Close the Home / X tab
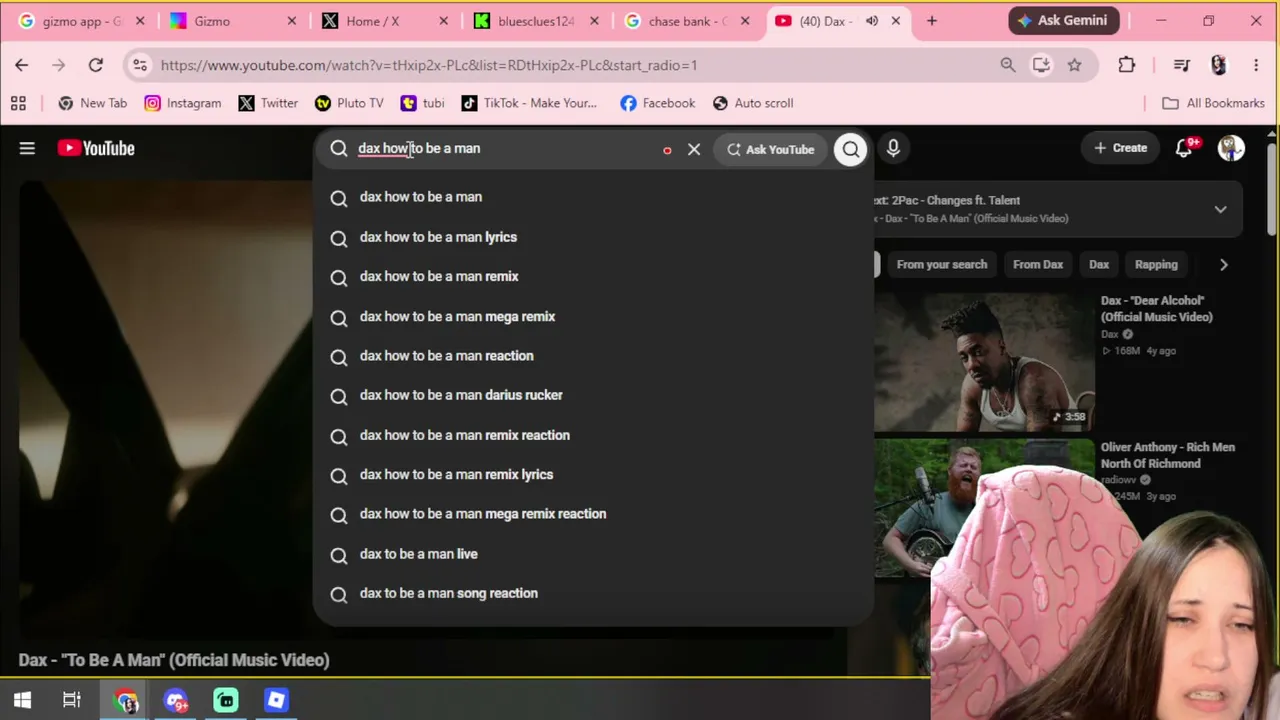 pos(443,20)
